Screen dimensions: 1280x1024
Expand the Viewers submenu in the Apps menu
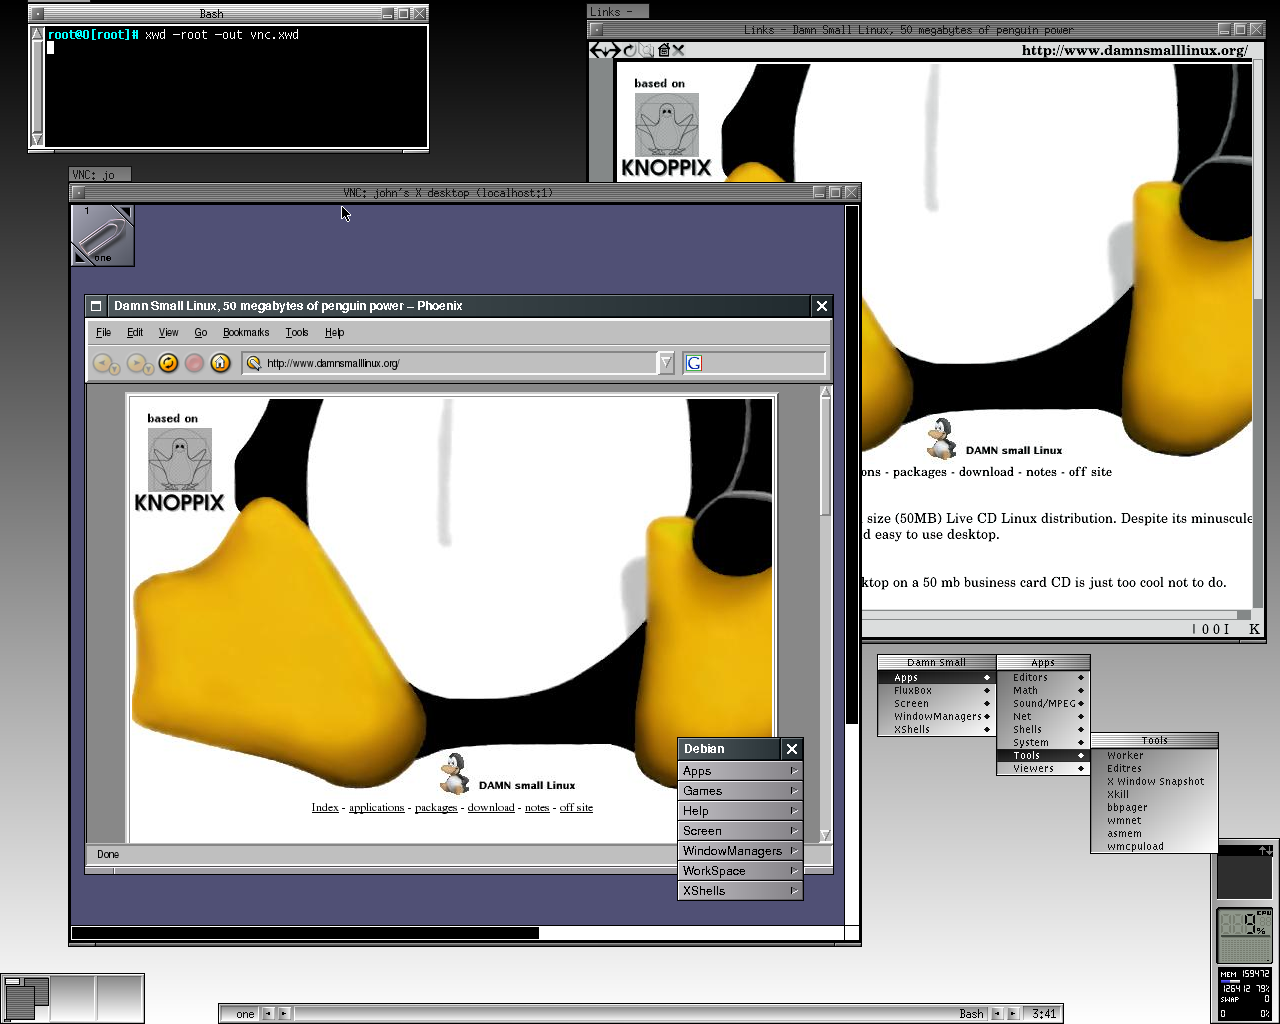[x=1043, y=768]
